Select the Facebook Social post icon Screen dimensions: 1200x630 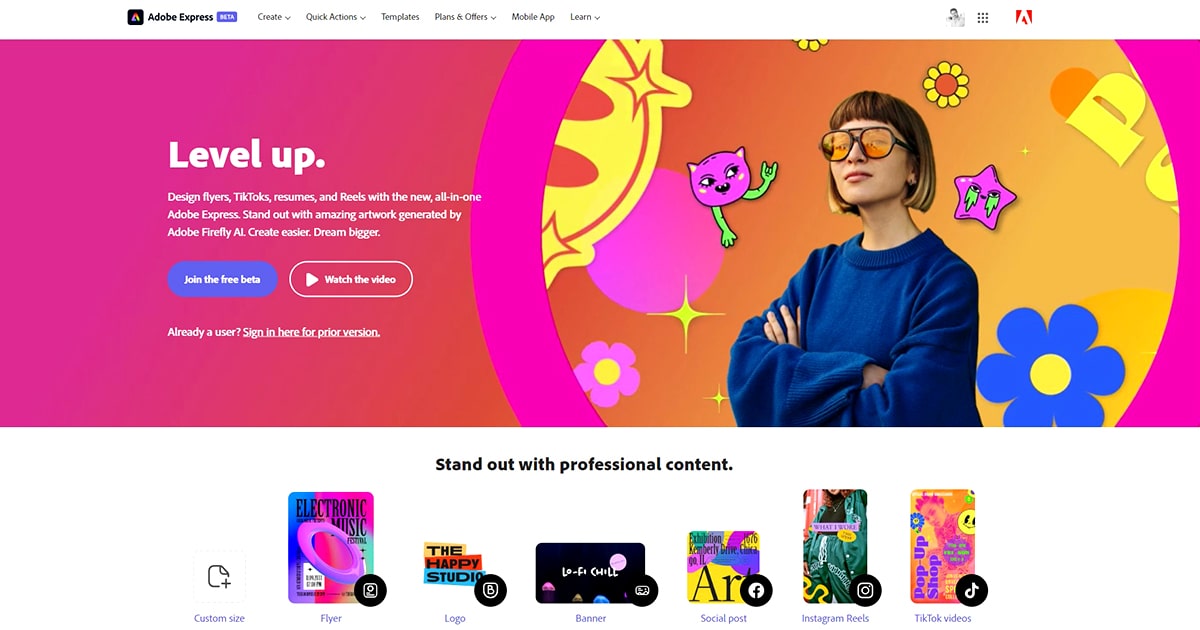(x=756, y=590)
